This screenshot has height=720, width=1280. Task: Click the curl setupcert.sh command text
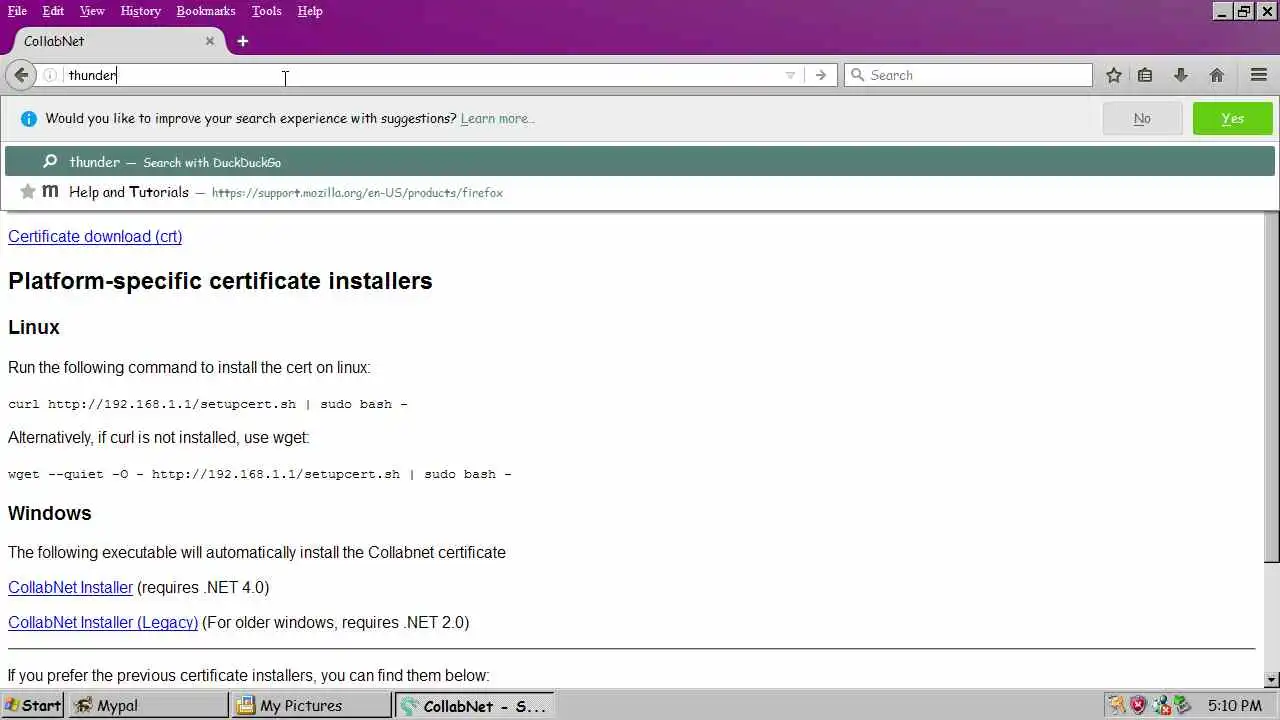pos(208,404)
